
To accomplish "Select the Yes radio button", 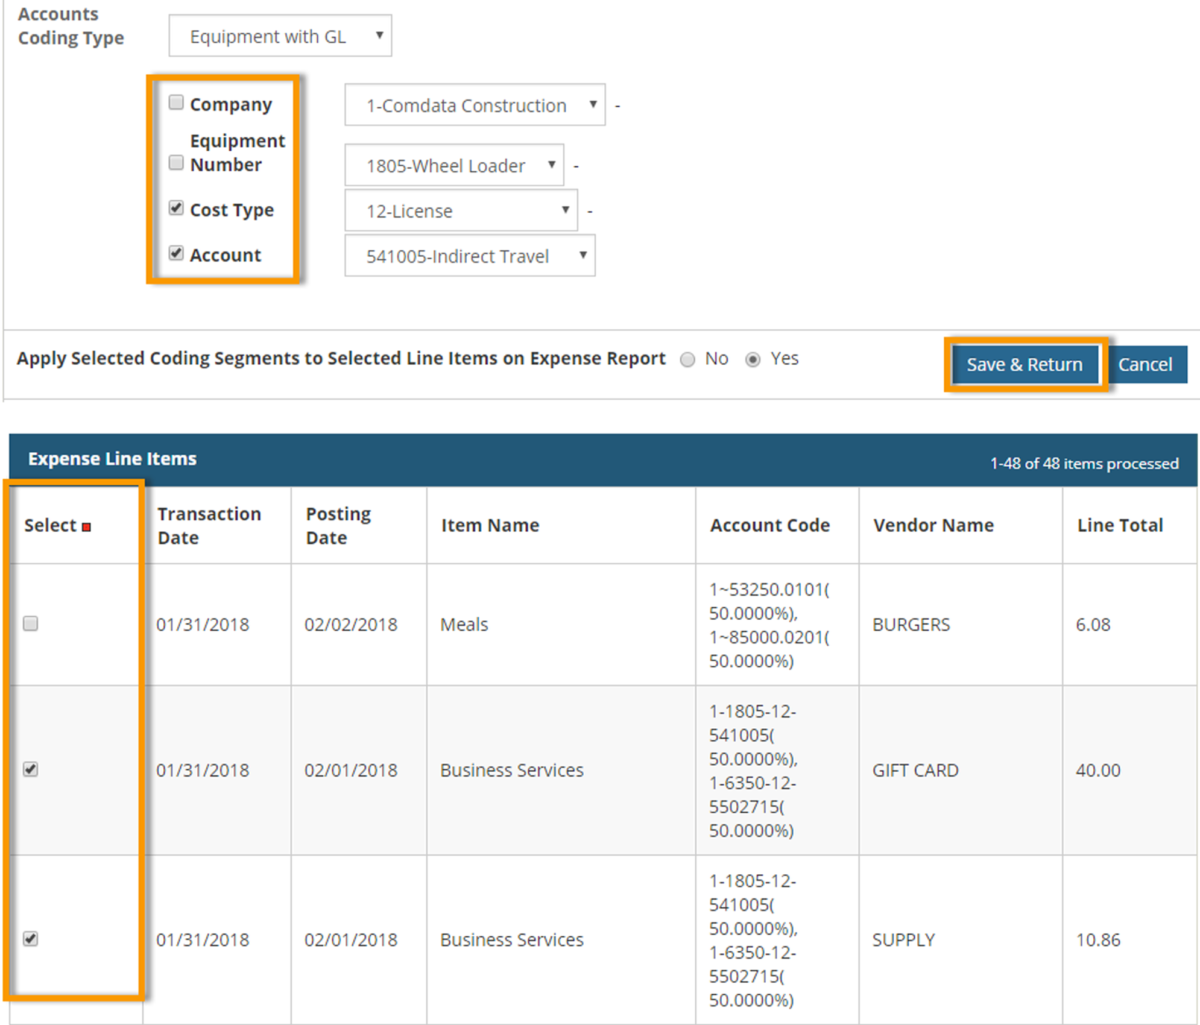I will click(x=752, y=358).
